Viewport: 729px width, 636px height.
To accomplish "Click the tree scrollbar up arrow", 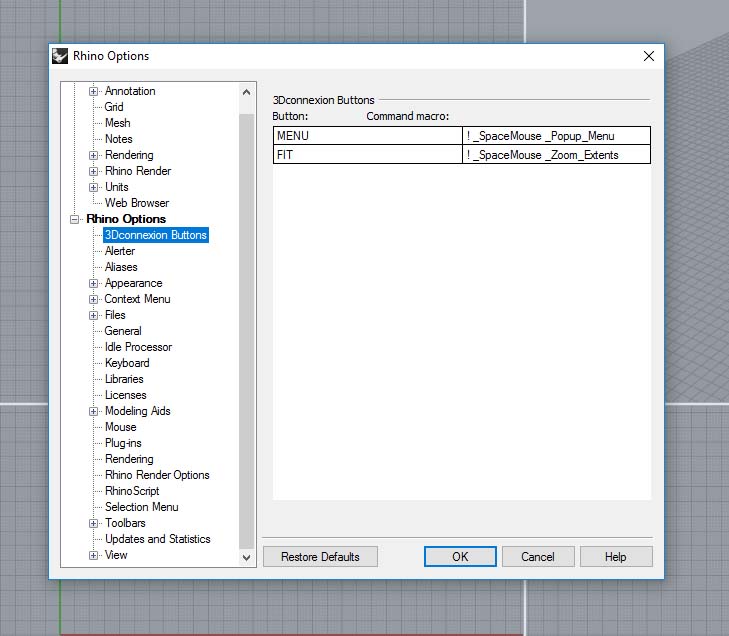I will (247, 92).
